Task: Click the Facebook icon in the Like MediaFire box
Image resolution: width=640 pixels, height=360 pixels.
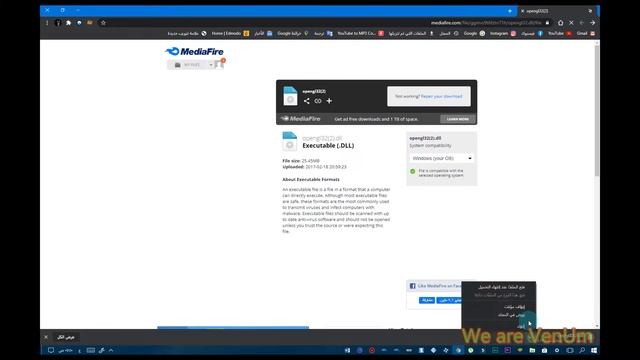Action: (x=412, y=286)
